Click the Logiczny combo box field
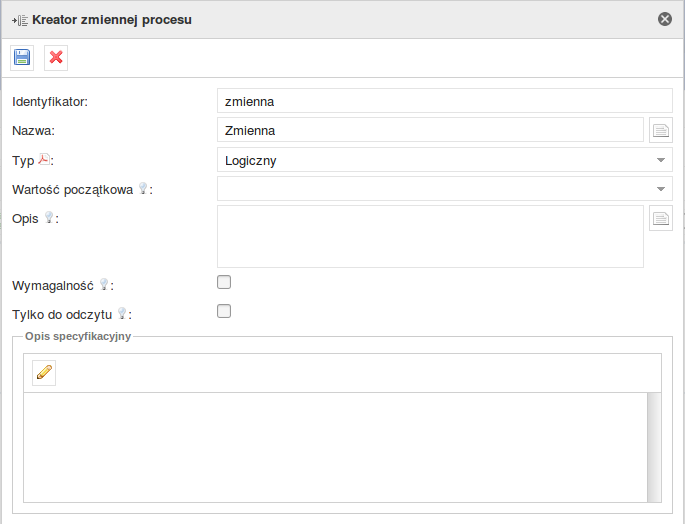This screenshot has width=685, height=524. pyautogui.click(x=445, y=160)
